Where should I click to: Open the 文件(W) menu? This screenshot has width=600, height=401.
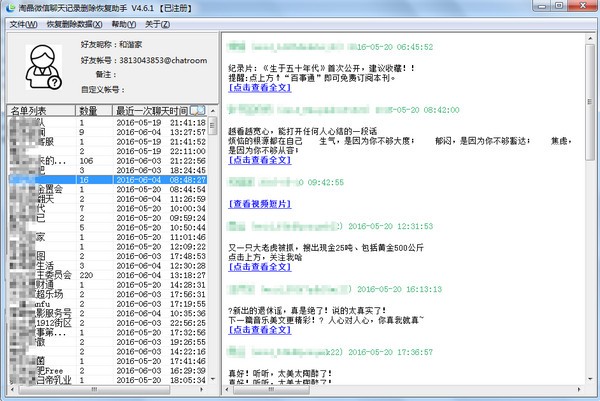coord(22,23)
